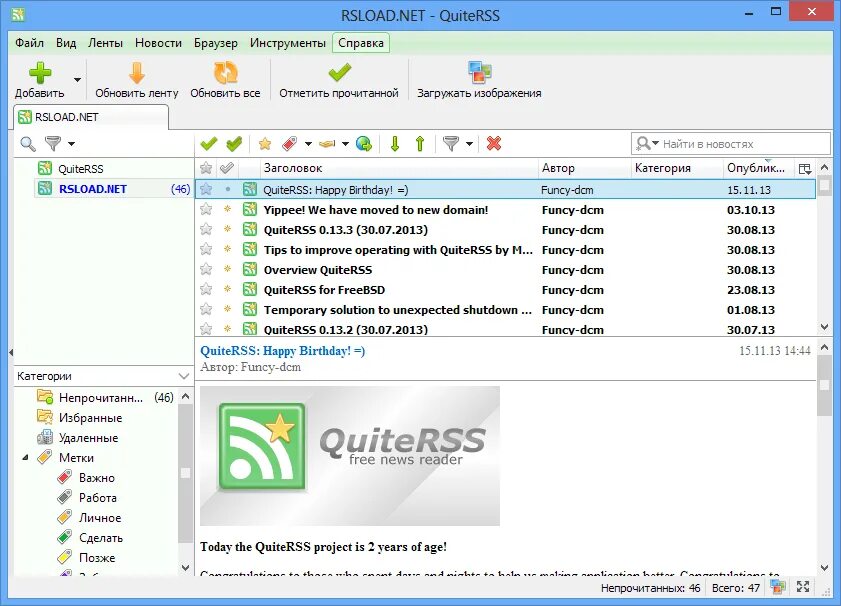841x606 pixels.
Task: Click Обновить все refresh icon
Action: (225, 73)
